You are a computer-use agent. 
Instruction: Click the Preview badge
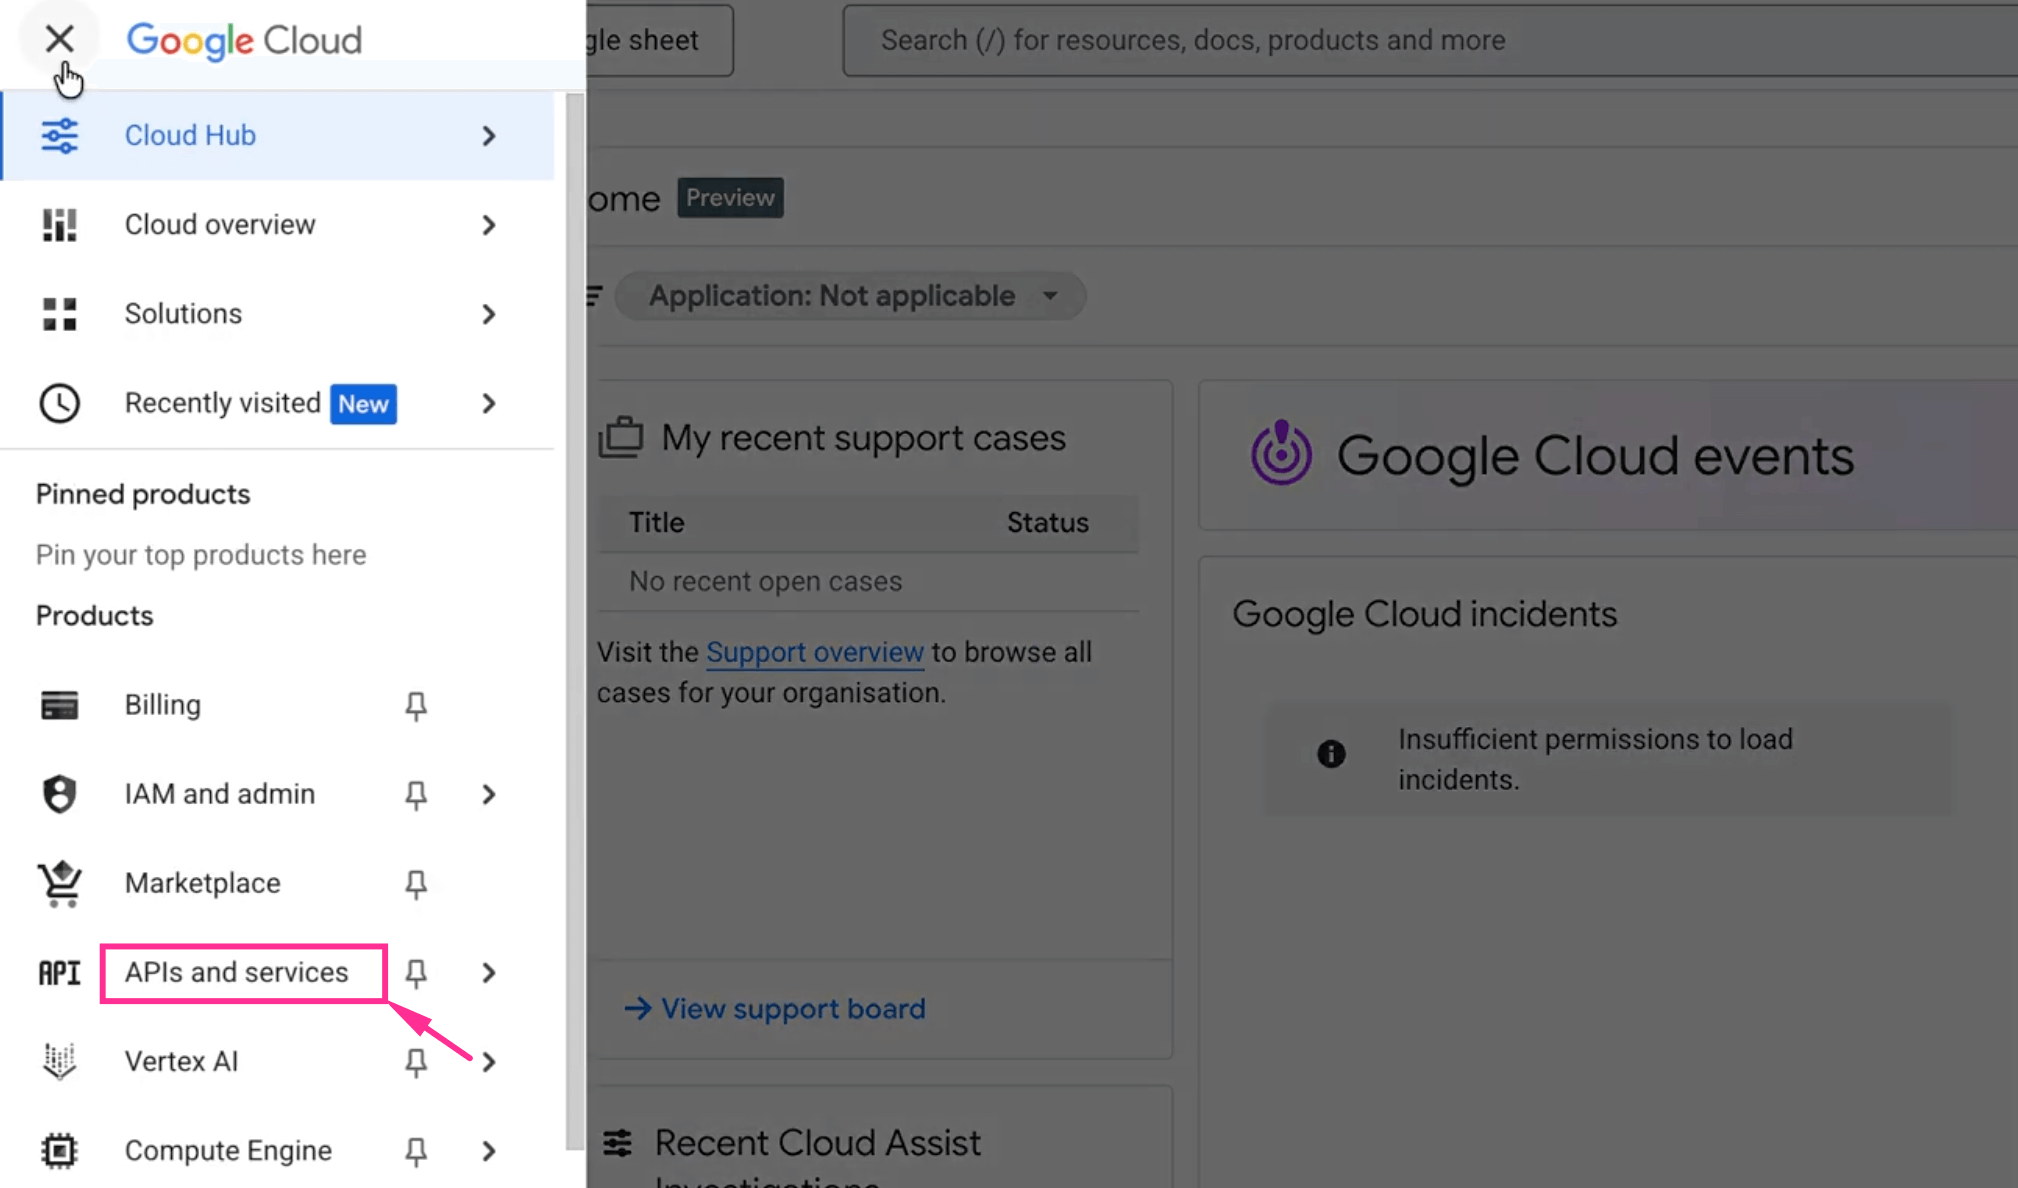(730, 197)
